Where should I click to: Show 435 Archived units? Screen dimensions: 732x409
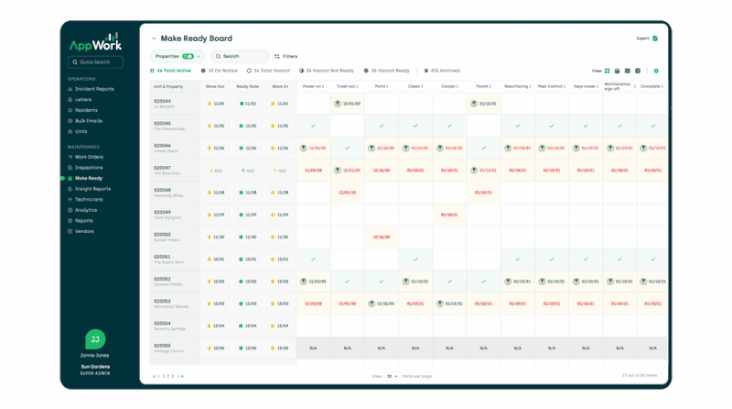442,71
